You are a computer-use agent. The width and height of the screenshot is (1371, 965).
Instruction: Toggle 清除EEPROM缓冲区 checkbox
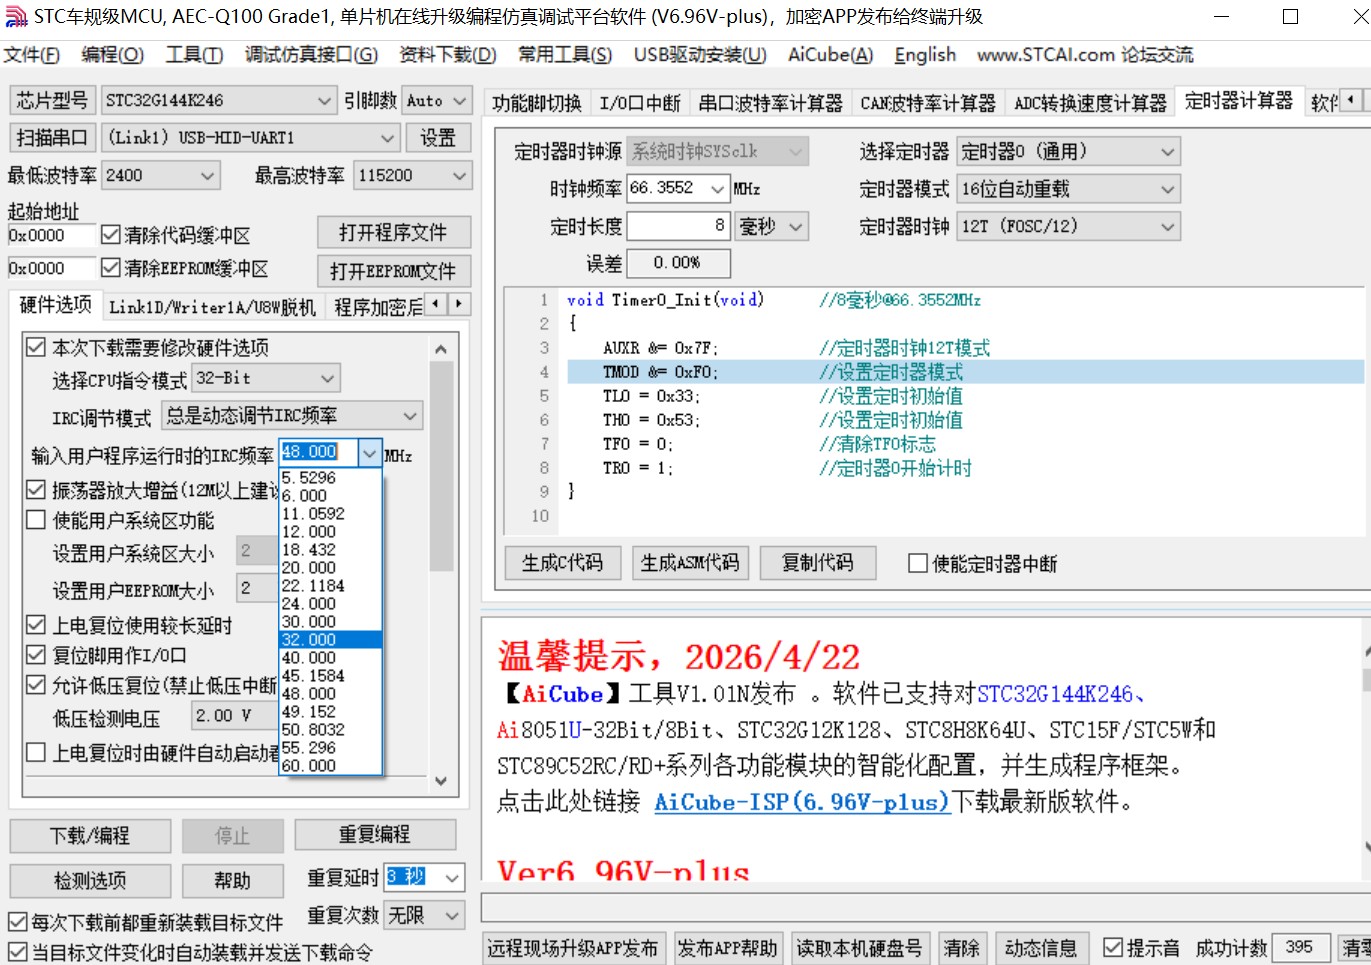[111, 267]
